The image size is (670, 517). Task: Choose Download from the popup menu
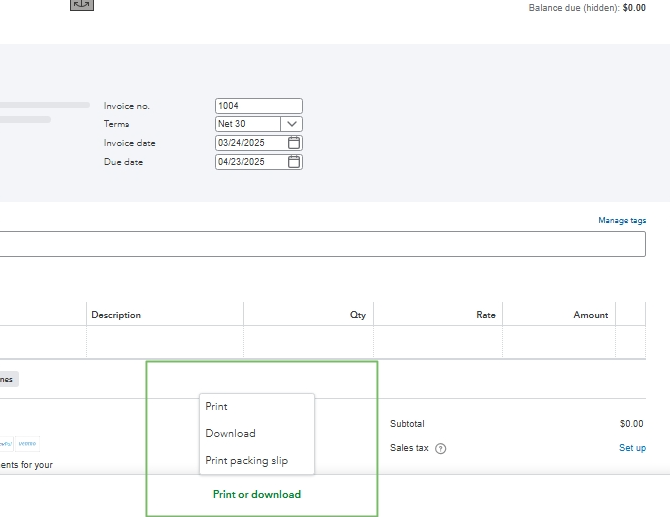tap(231, 434)
